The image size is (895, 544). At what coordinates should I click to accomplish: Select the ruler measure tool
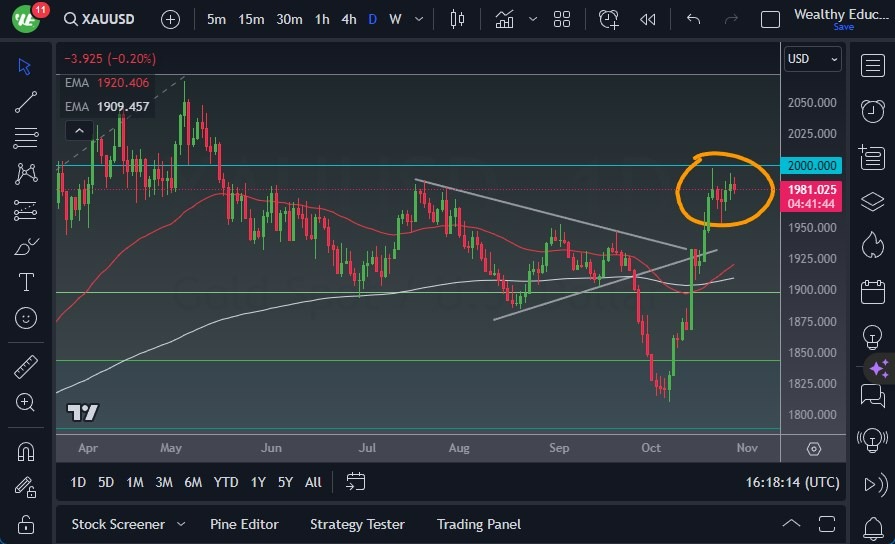pos(26,366)
